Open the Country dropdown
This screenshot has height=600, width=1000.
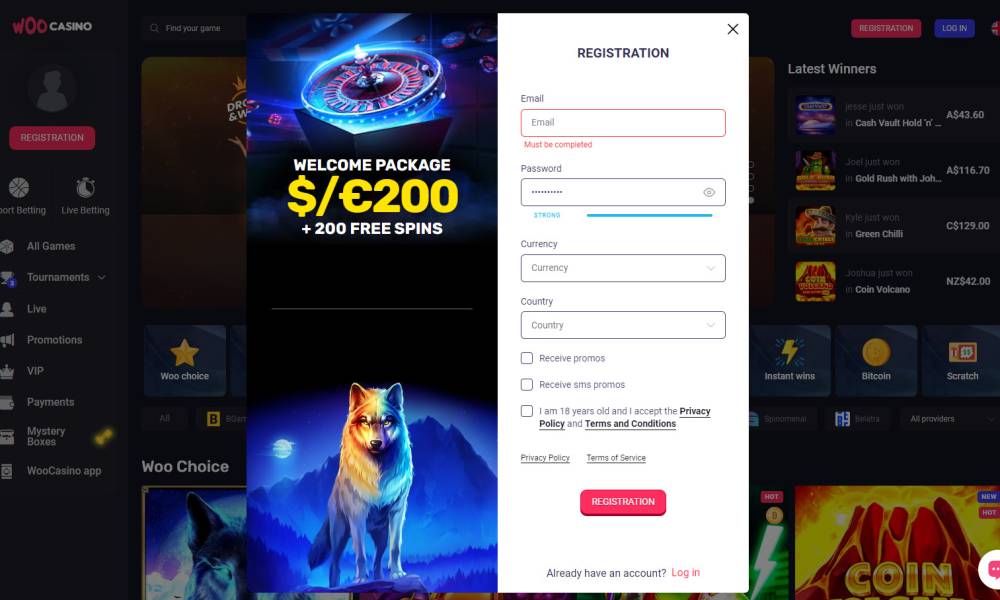coord(623,325)
